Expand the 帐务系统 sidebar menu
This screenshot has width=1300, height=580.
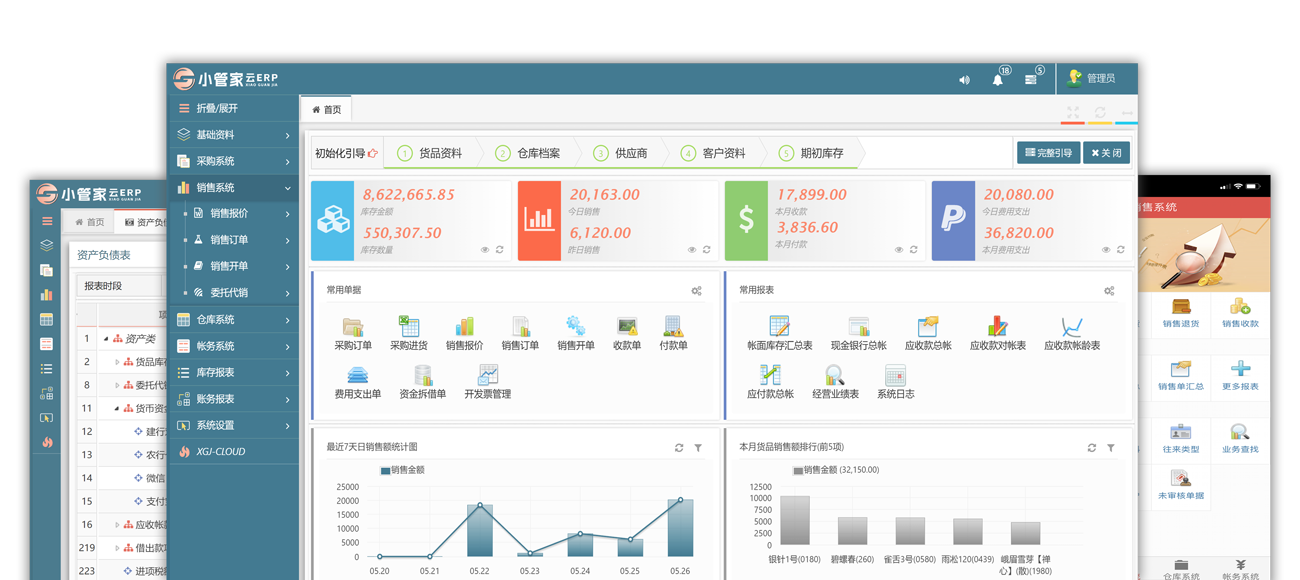(x=233, y=346)
